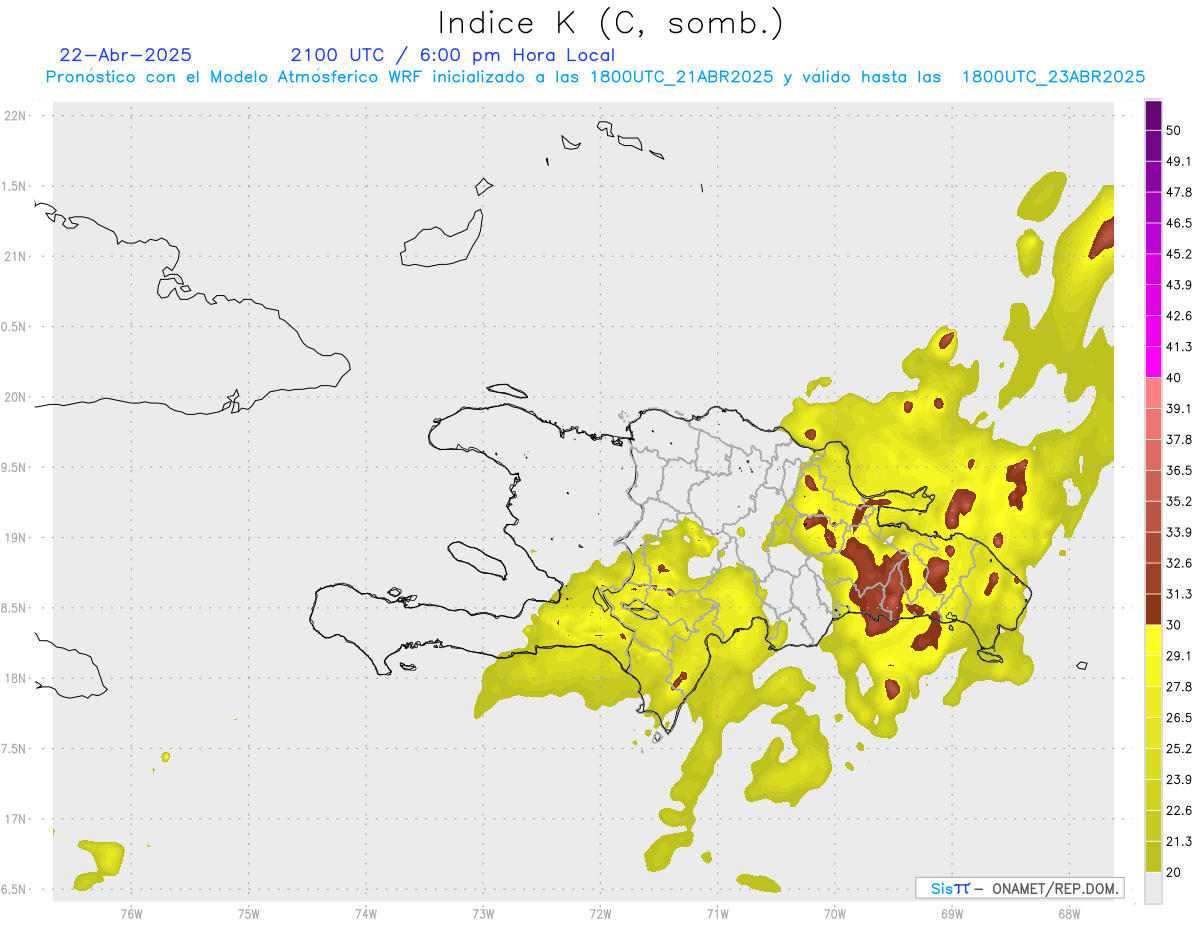Pick the bright yellow swatch between 29.1 and 30
The width and height of the screenshot is (1200, 927).
(x=1154, y=640)
